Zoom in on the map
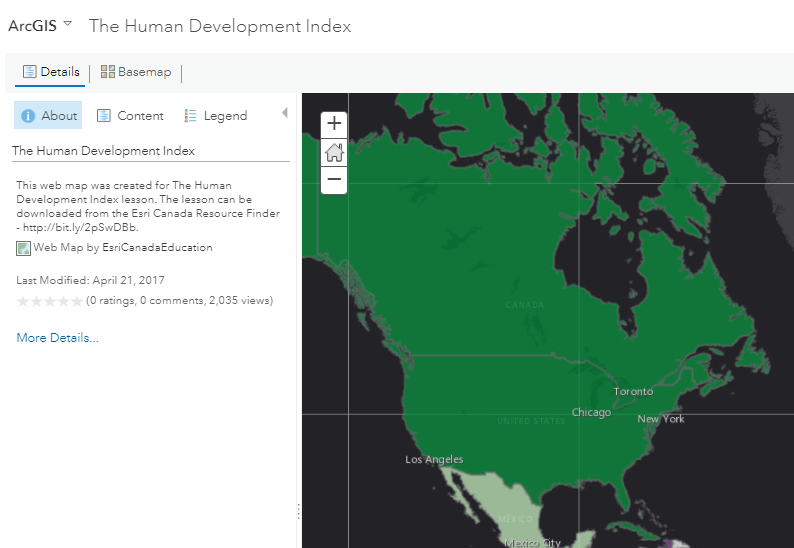Screen dimensions: 794x548 coord(334,124)
